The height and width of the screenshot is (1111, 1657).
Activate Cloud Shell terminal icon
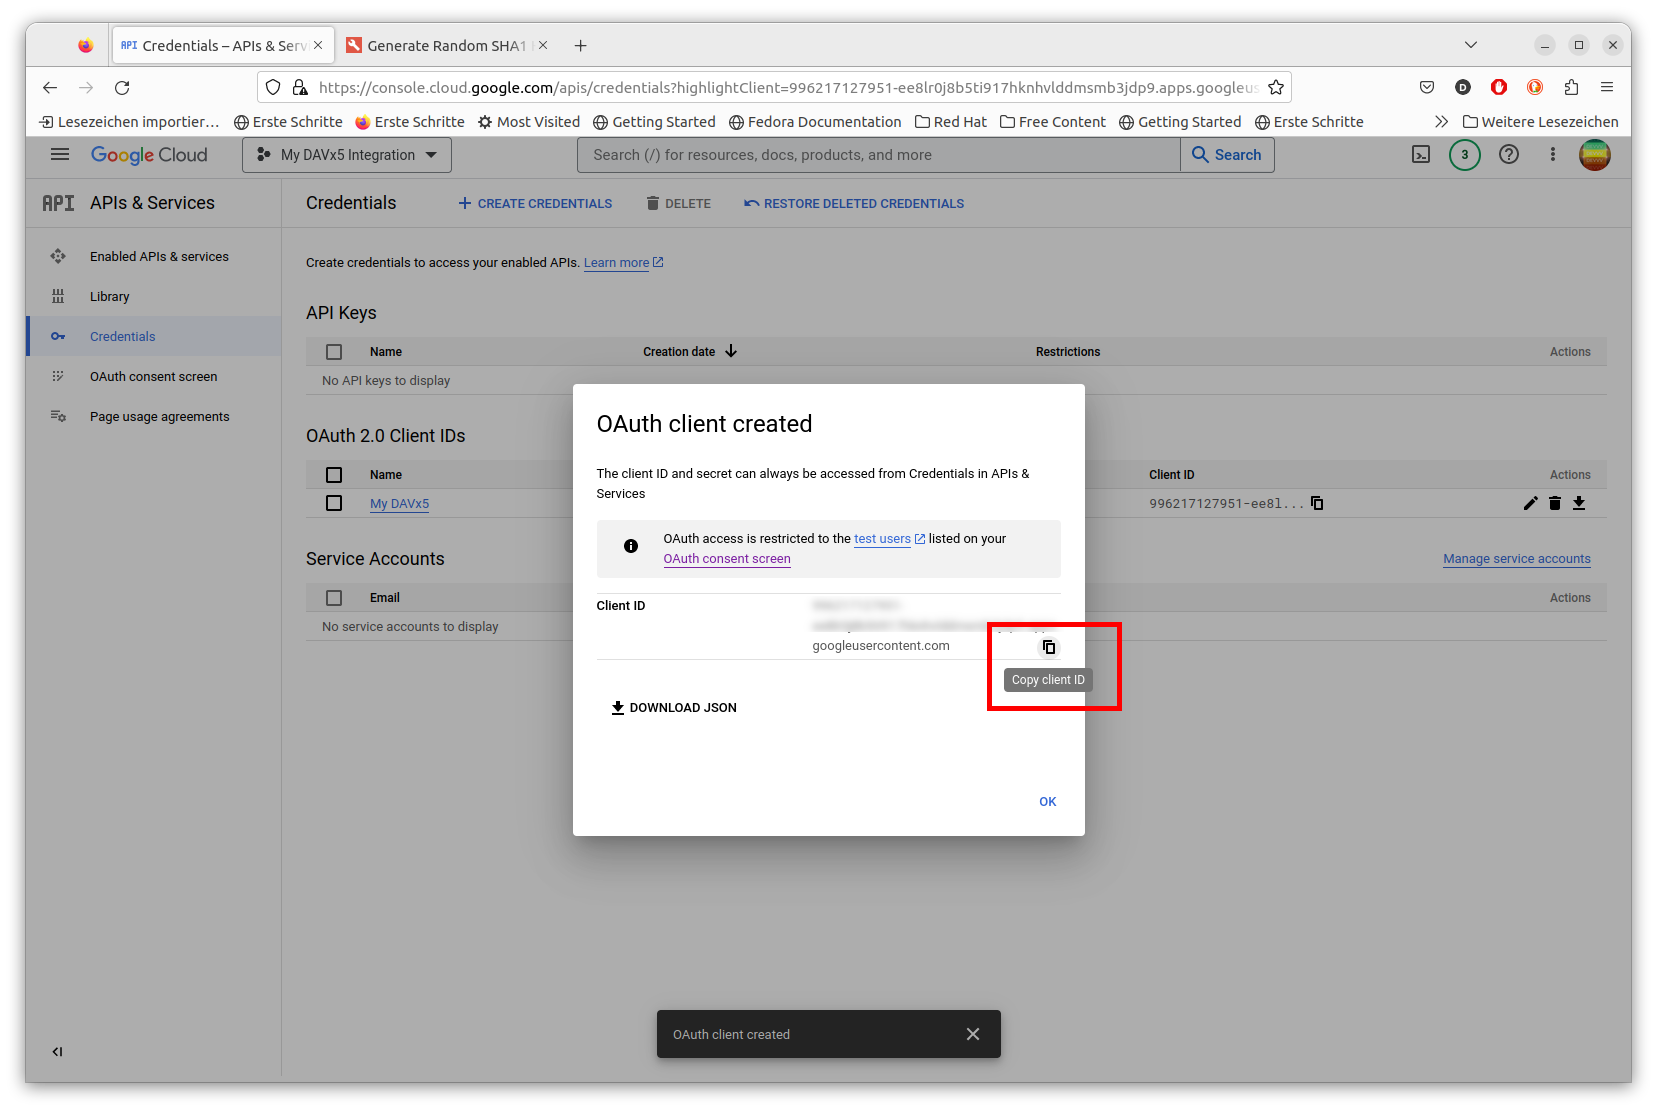1421,154
